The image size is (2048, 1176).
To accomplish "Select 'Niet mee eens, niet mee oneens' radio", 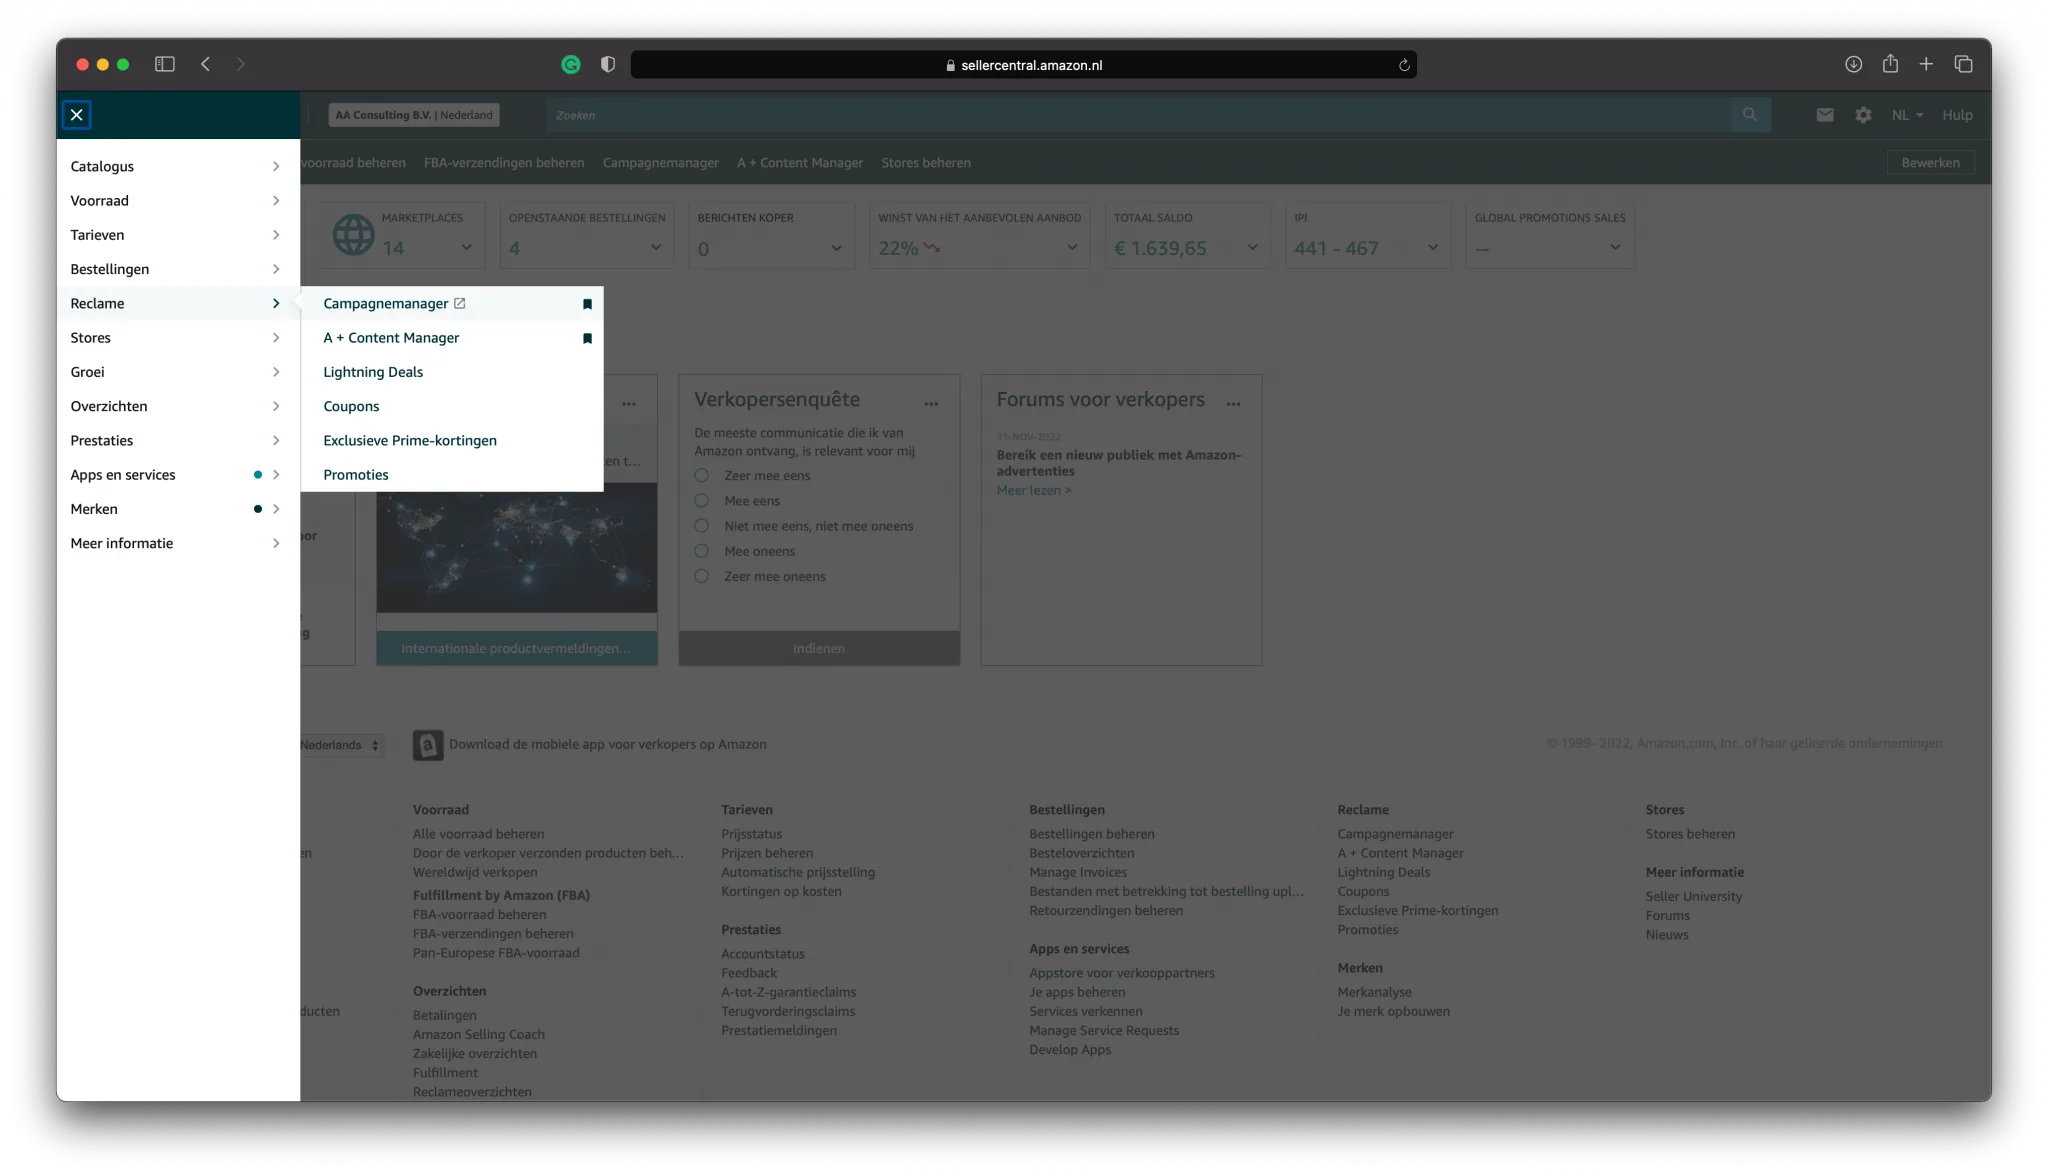I will tap(702, 526).
